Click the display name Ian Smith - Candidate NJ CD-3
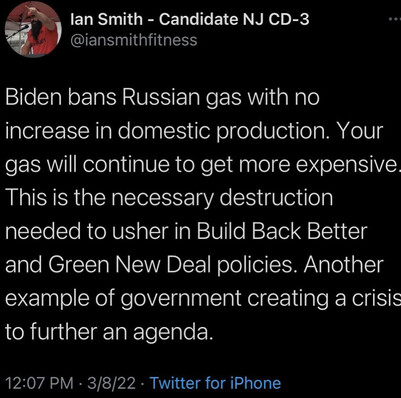The width and height of the screenshot is (401, 398). pos(190,20)
